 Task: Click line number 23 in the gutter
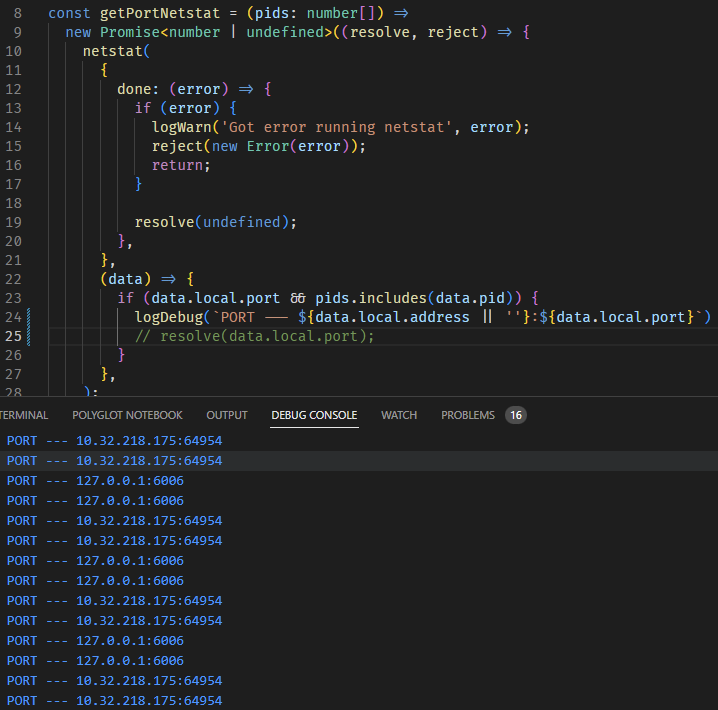[x=13, y=298]
